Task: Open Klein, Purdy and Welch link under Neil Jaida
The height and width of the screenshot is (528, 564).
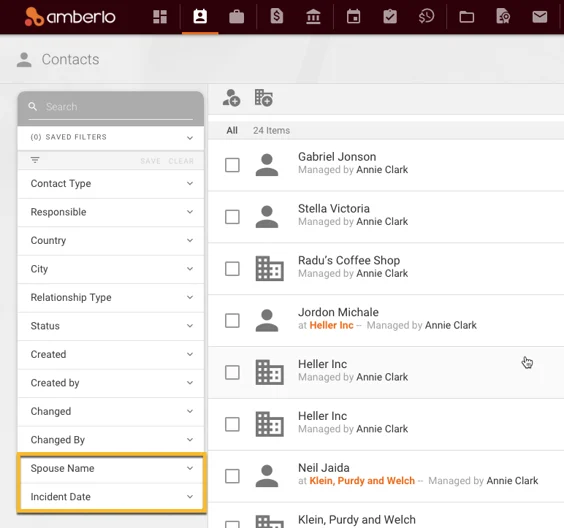Action: point(362,481)
